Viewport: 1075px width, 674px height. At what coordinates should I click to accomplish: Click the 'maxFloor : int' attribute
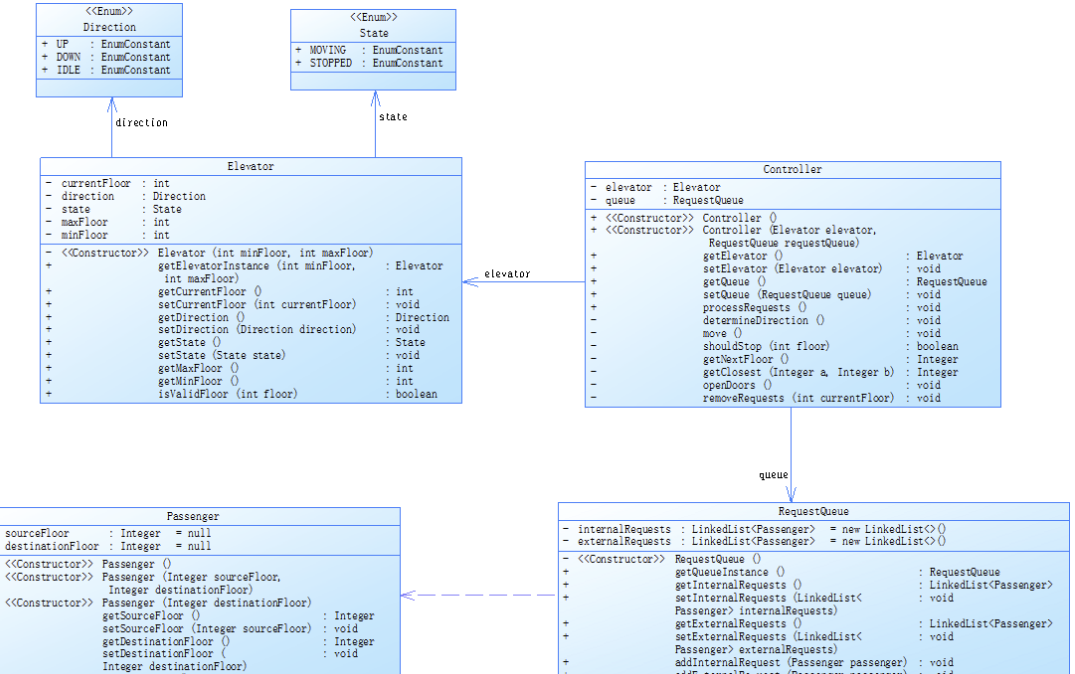coord(108,222)
